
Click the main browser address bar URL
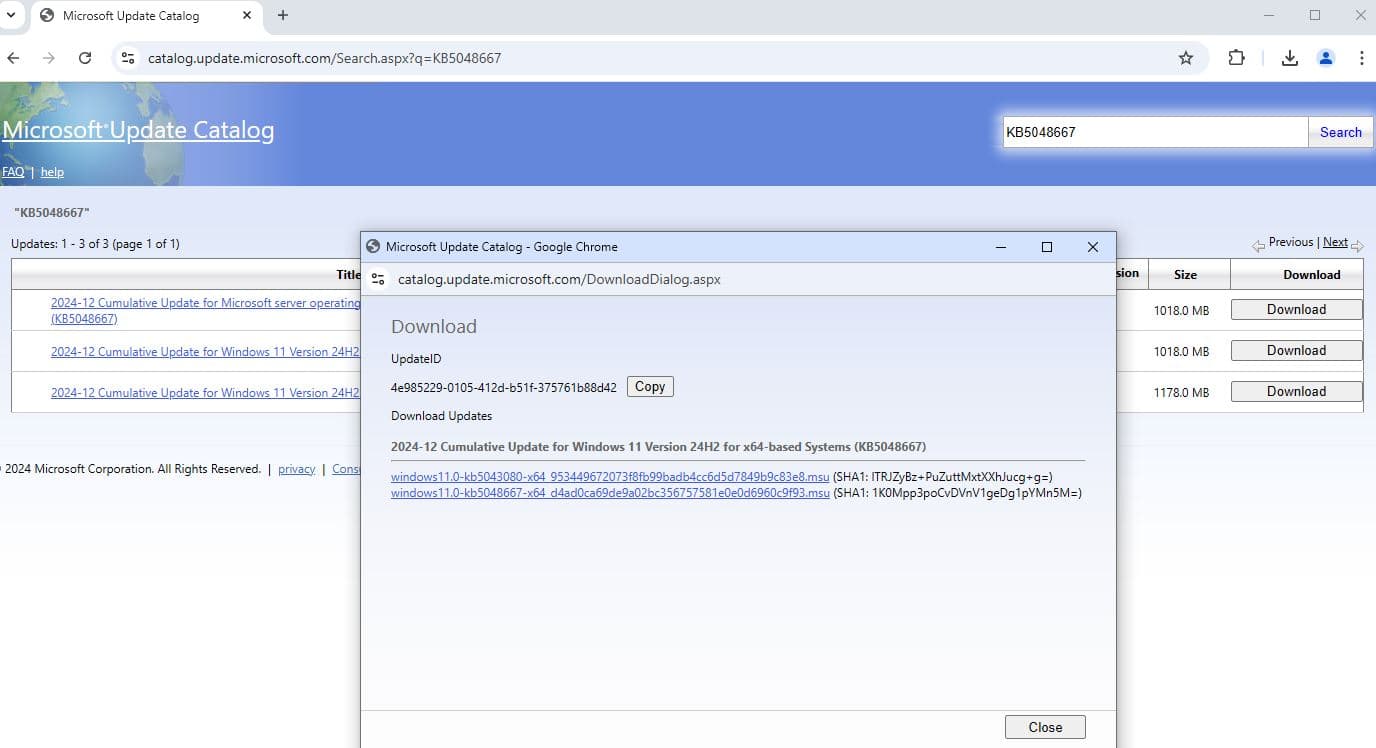(x=325, y=58)
